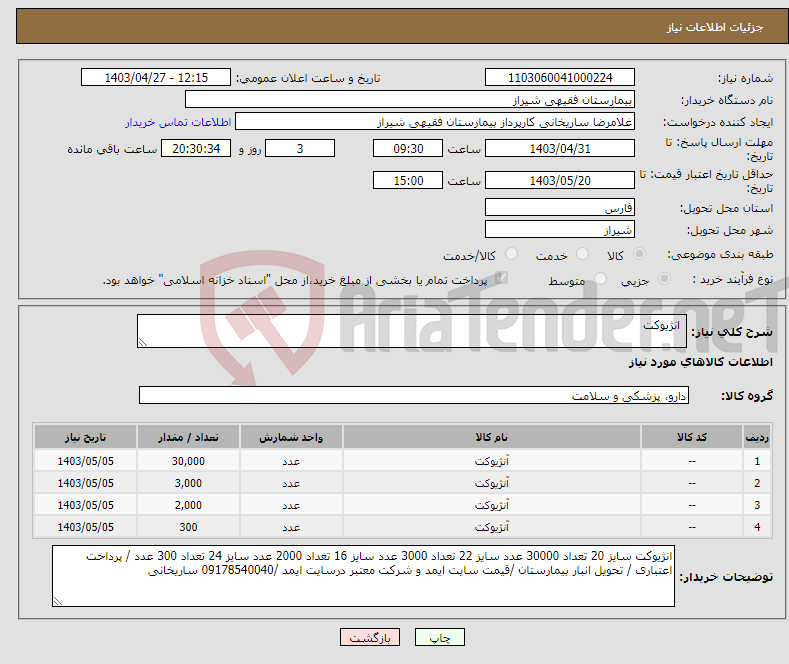
Task: Click the بازگشت back button
Action: (370, 637)
